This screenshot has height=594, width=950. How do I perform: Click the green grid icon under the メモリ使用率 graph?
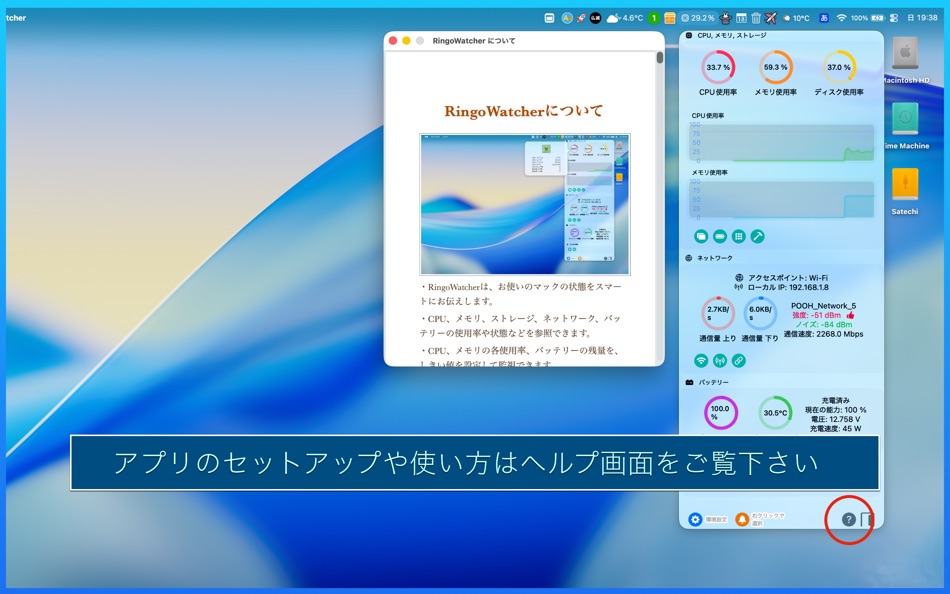pos(737,237)
